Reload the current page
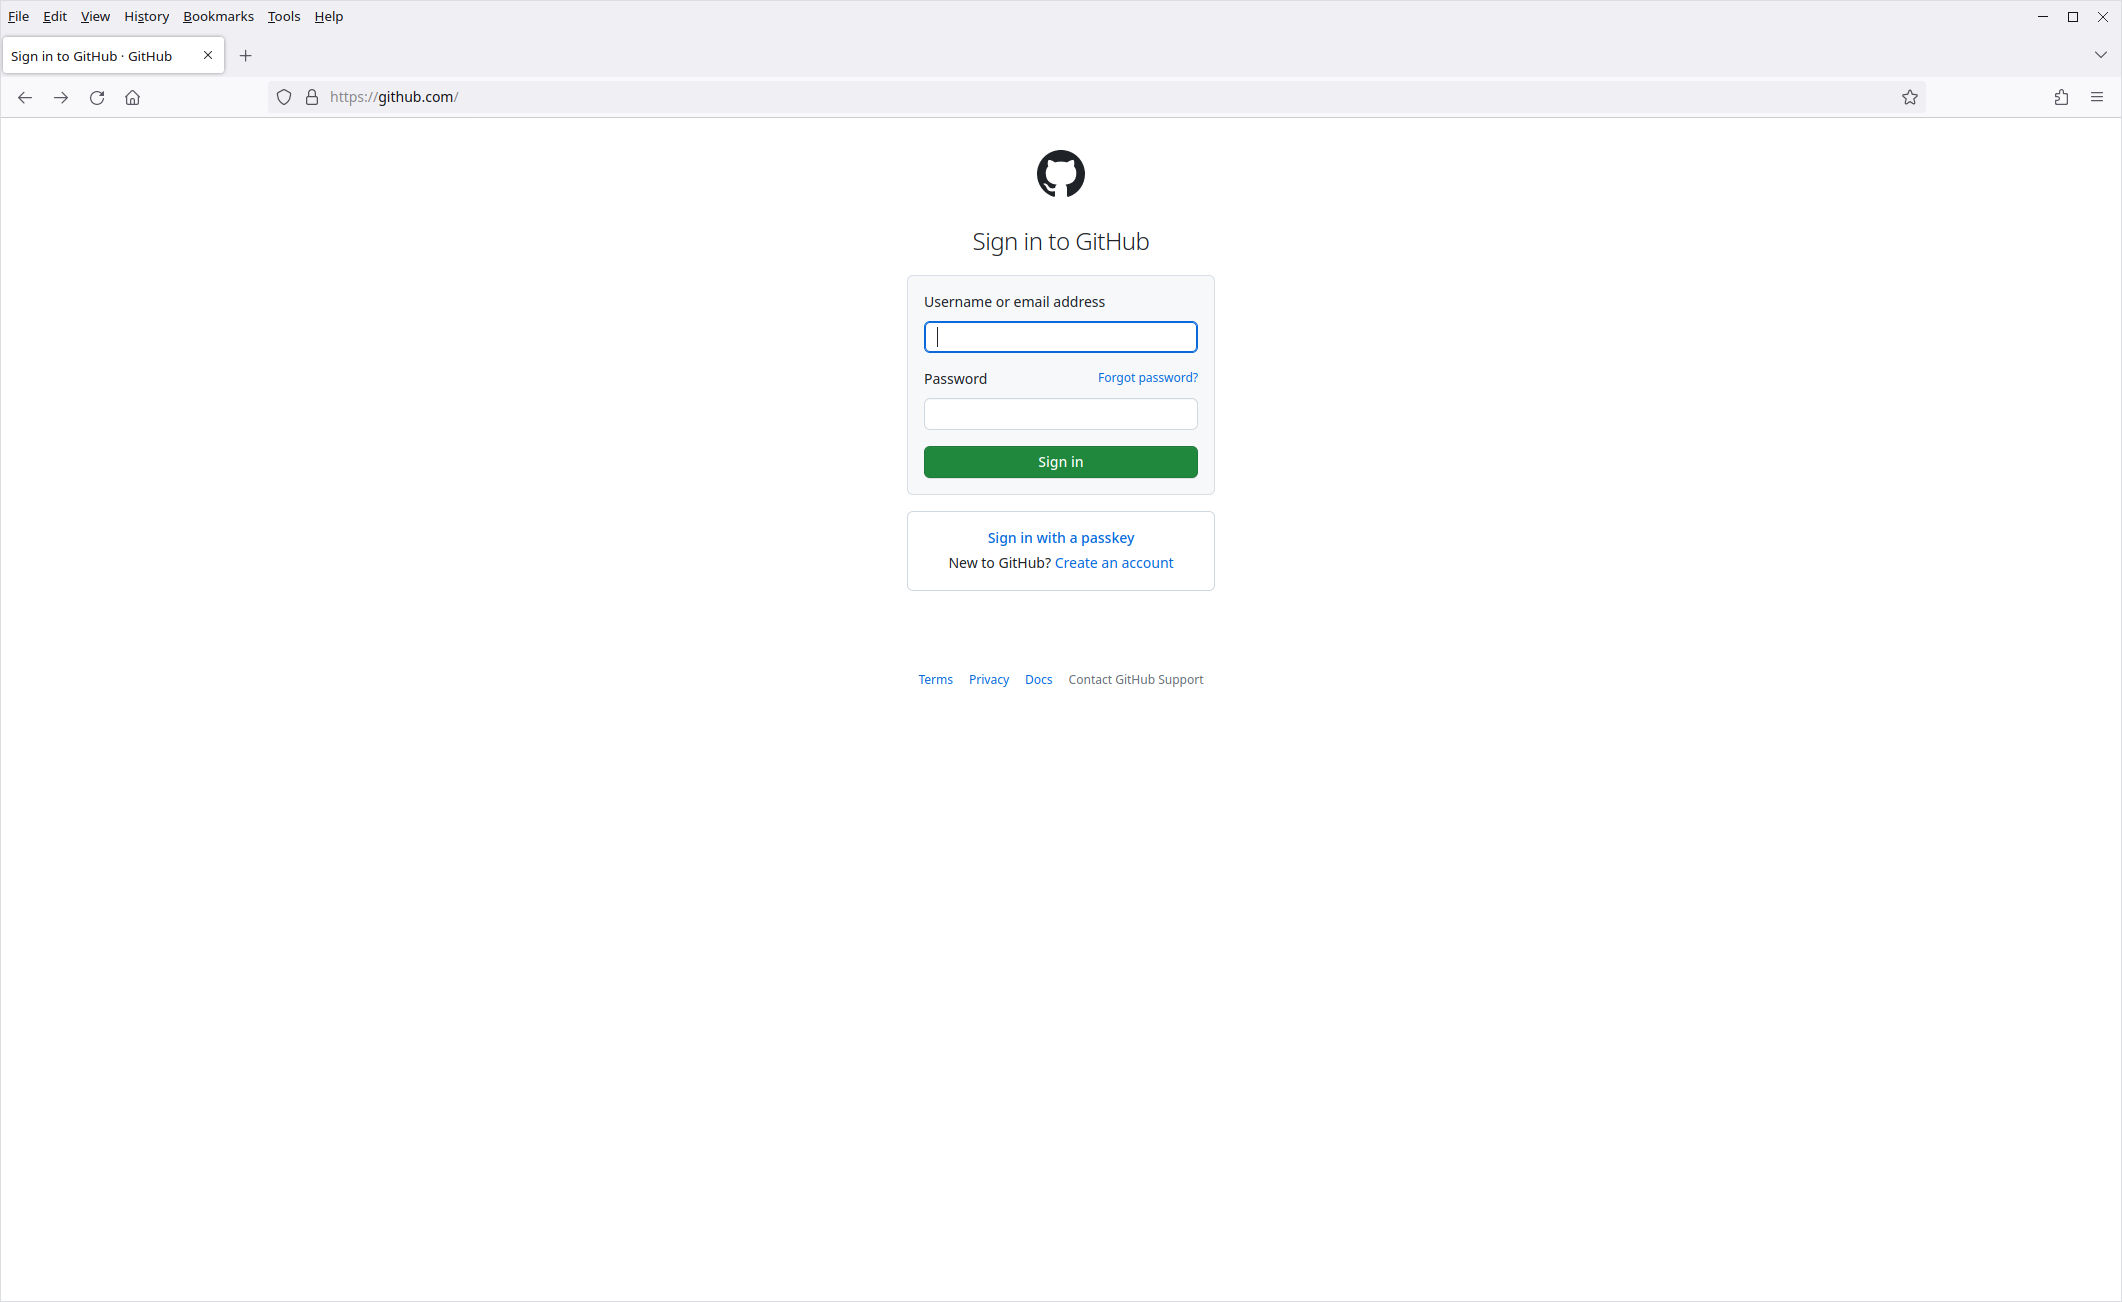Viewport: 2122px width, 1302px height. pos(97,97)
